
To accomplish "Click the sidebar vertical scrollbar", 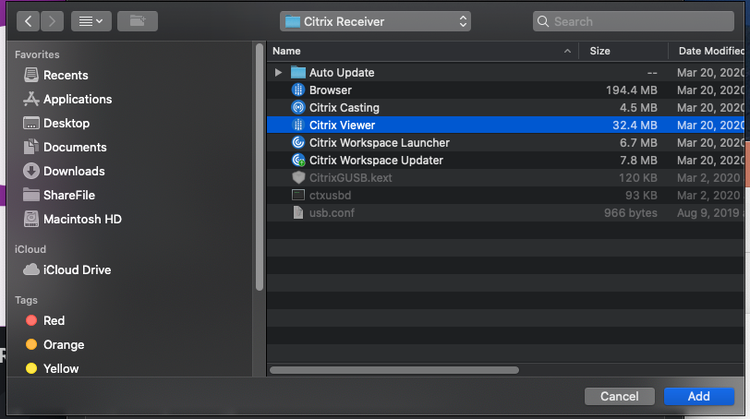I will coord(259,167).
